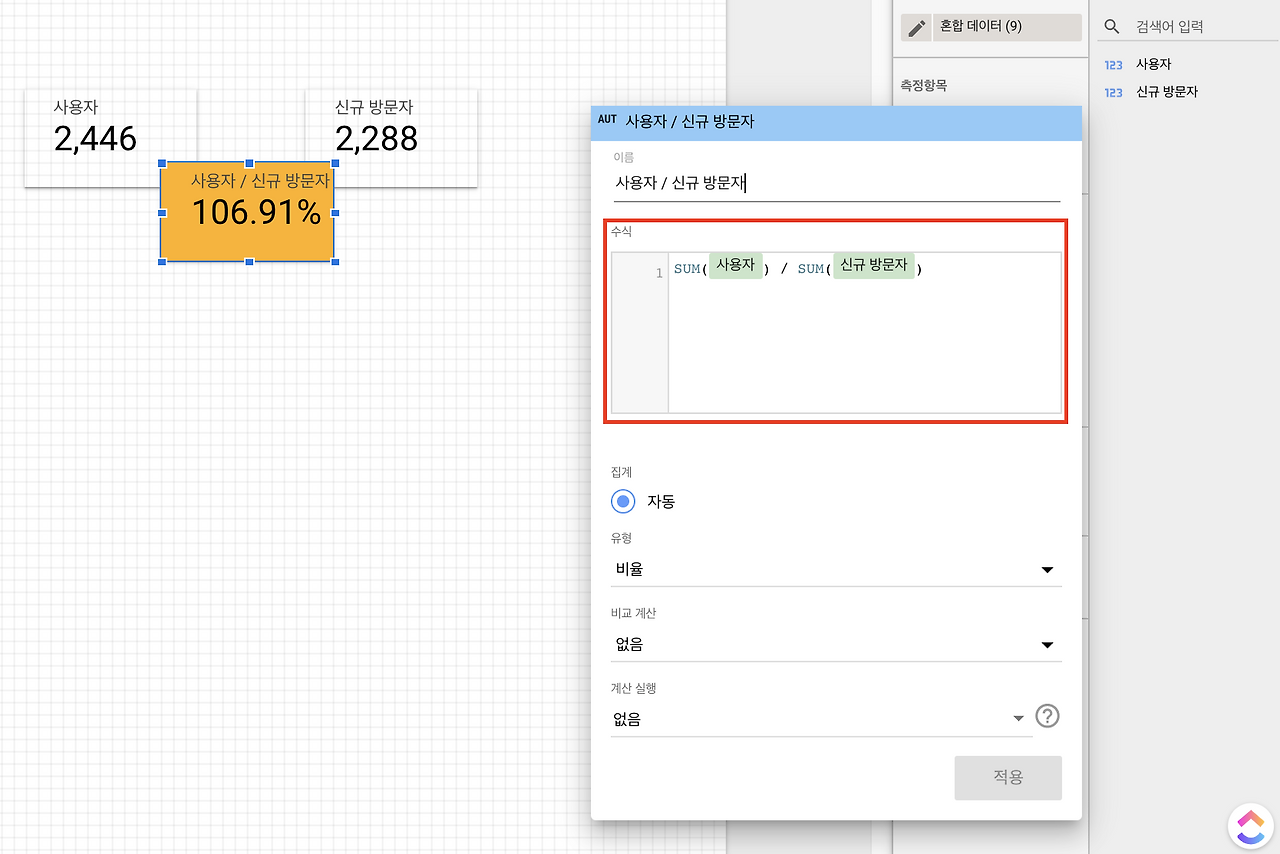Open ClickUp via the floating corner icon

(1250, 825)
